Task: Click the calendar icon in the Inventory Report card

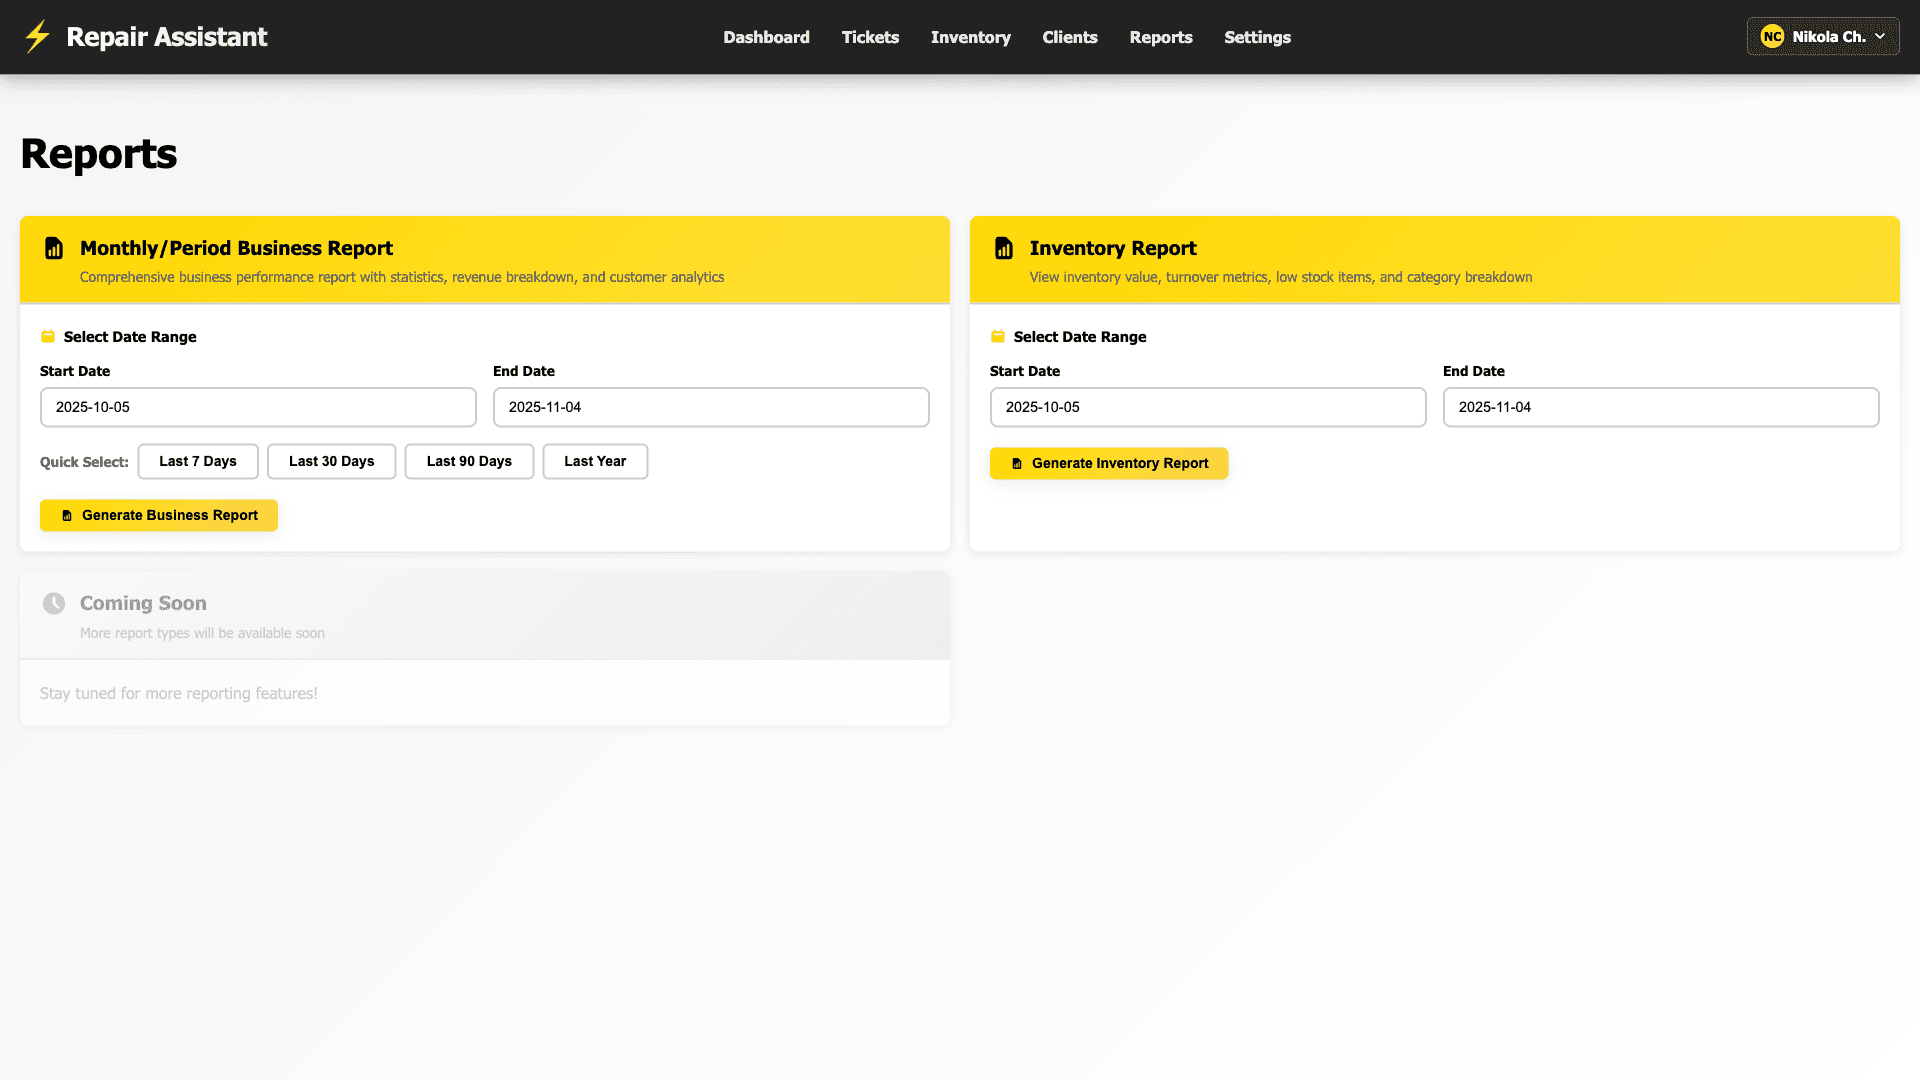Action: tap(997, 336)
